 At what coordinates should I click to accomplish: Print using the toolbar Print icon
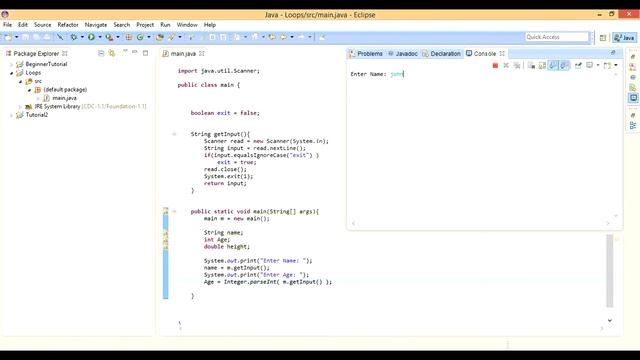tap(47, 37)
